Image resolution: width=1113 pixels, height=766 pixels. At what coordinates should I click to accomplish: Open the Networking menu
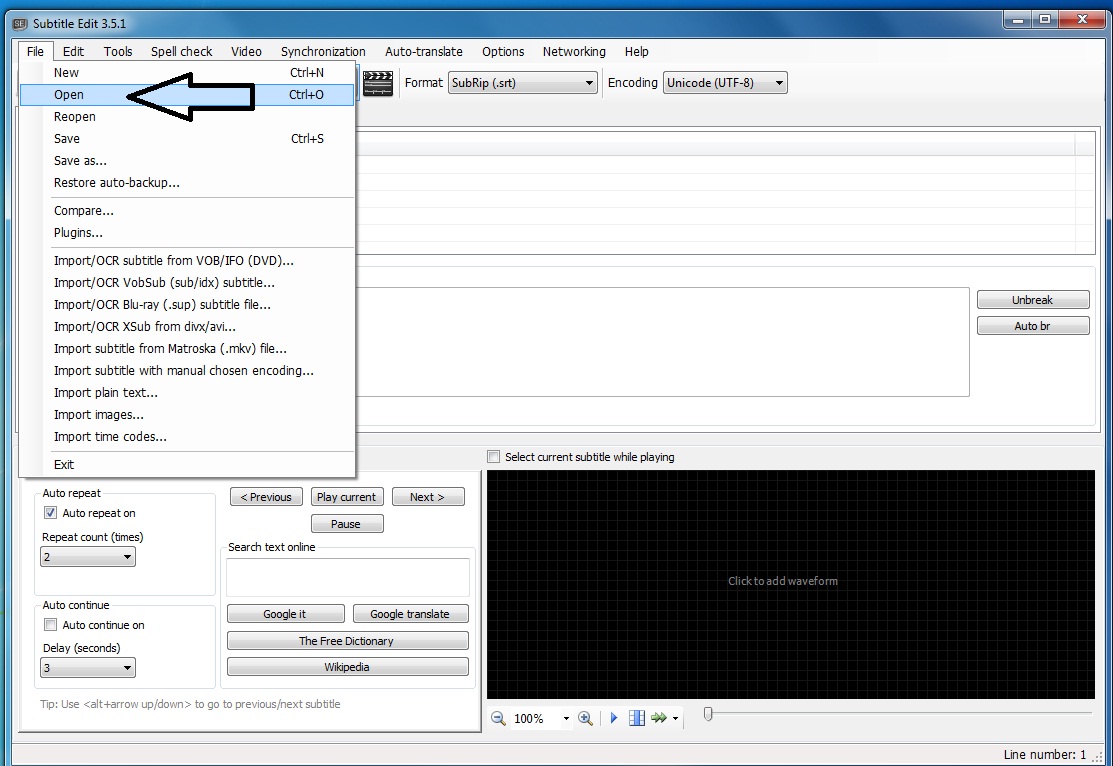pyautogui.click(x=574, y=51)
